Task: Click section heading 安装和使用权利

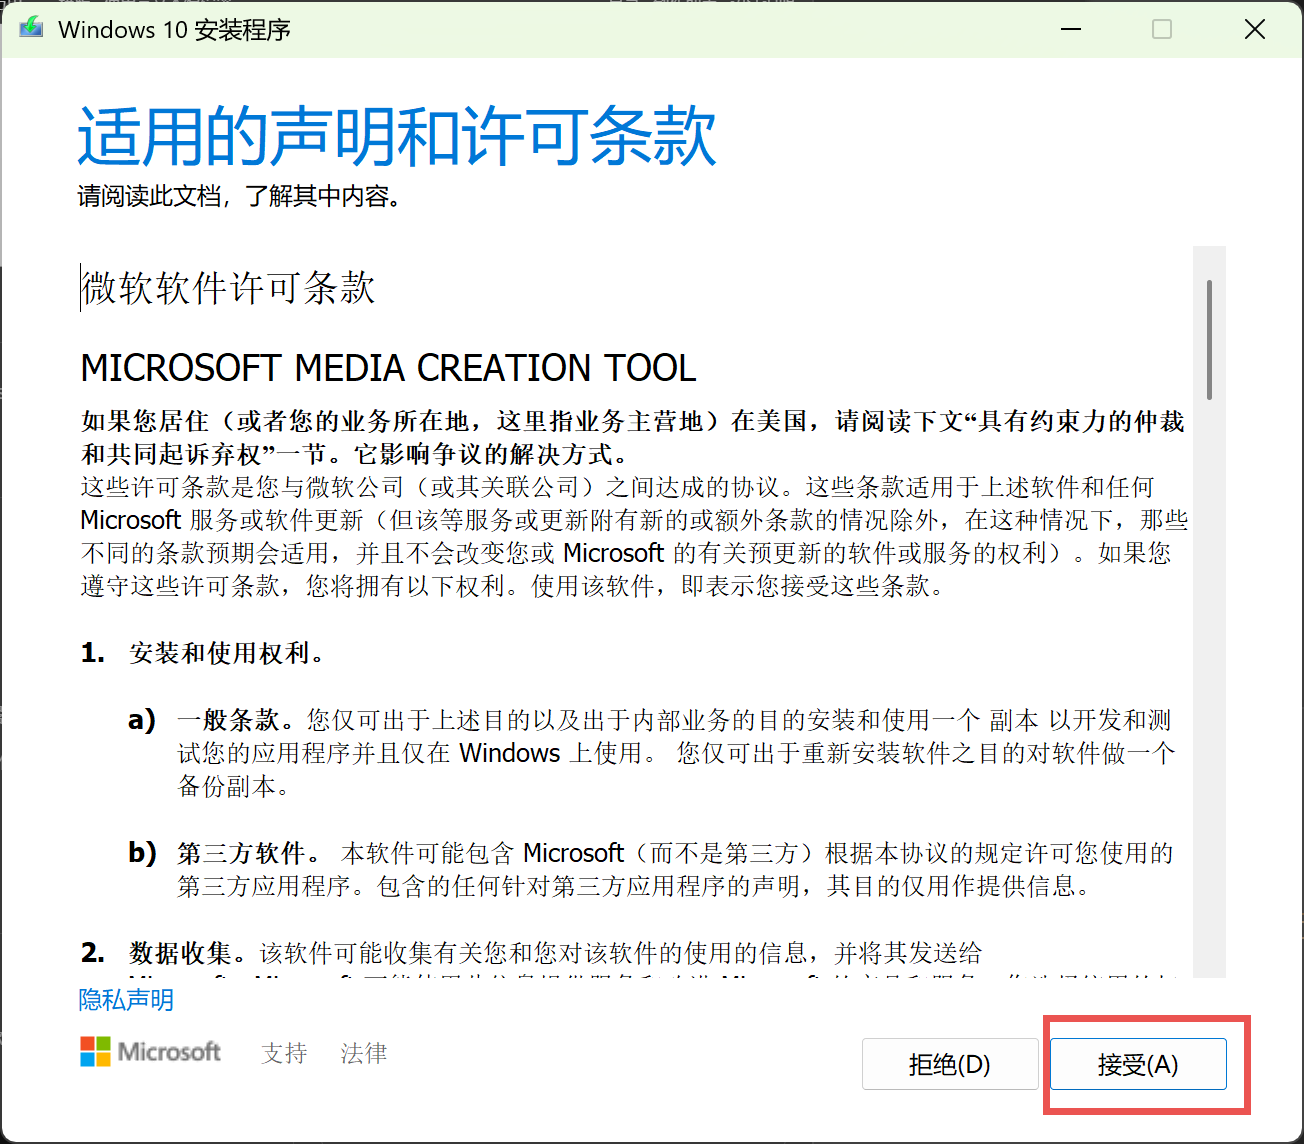Action: pyautogui.click(x=226, y=653)
